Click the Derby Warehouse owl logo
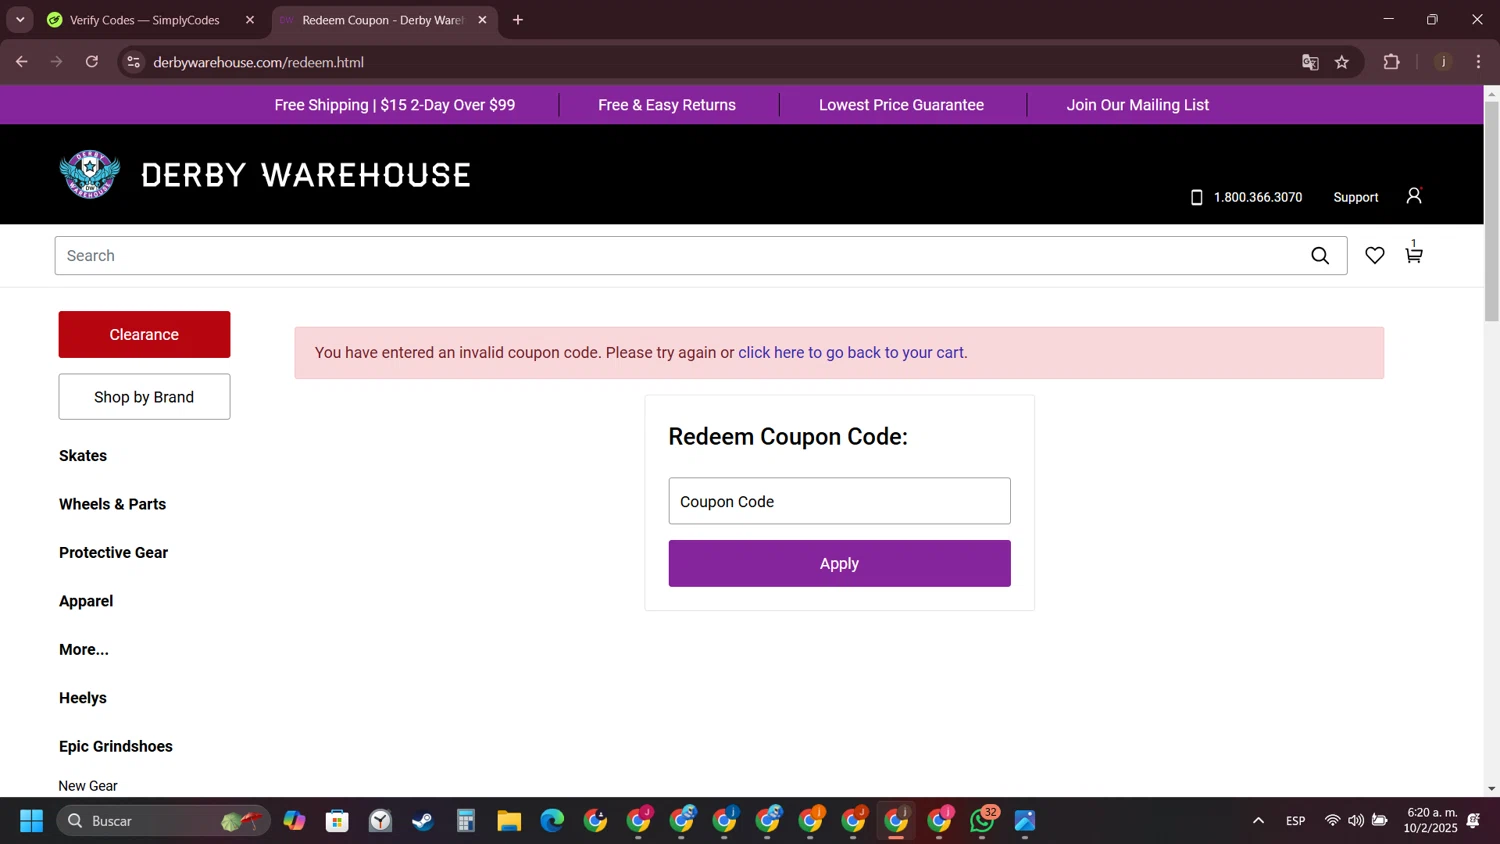 coord(90,175)
